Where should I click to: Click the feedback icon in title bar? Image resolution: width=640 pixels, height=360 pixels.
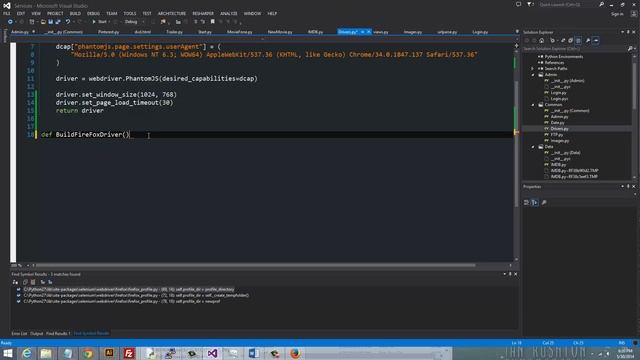coord(518,4)
